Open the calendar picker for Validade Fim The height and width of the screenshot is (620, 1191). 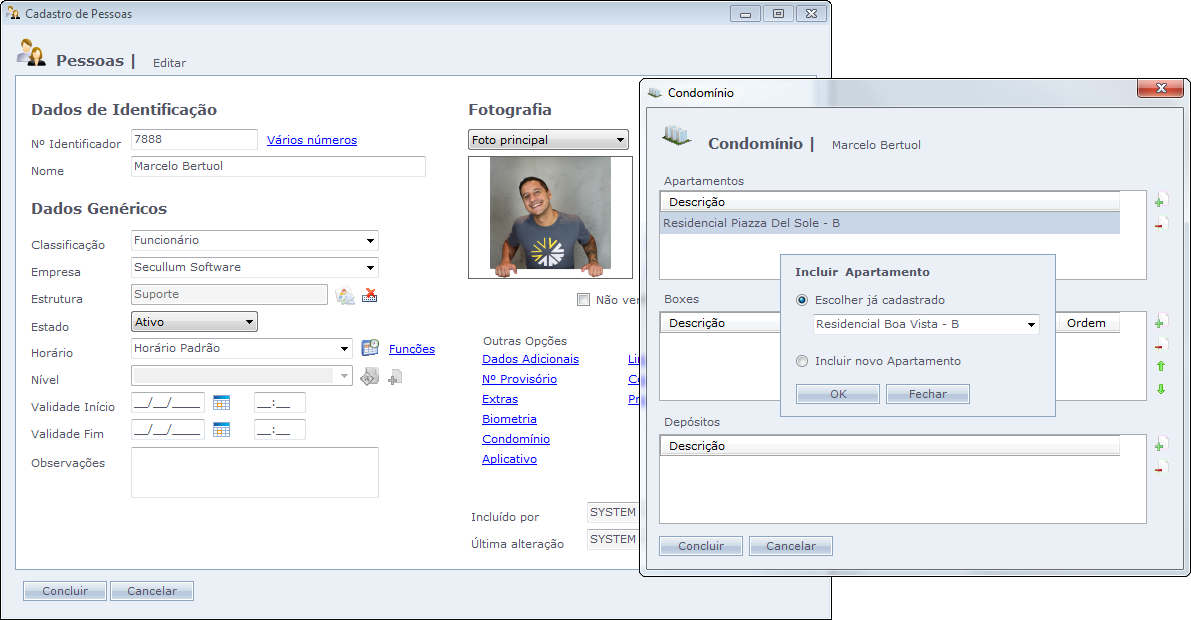pyautogui.click(x=221, y=430)
